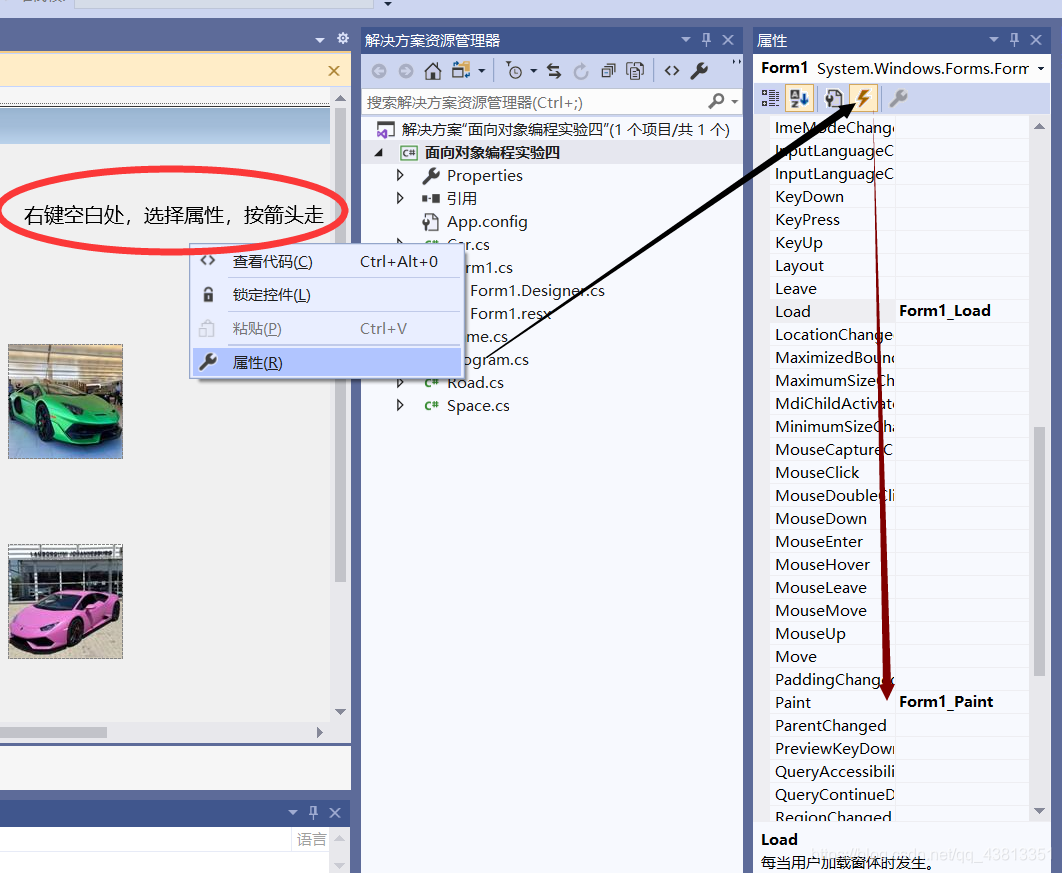Click Show All Files icon
Image resolution: width=1062 pixels, height=873 pixels.
click(635, 71)
